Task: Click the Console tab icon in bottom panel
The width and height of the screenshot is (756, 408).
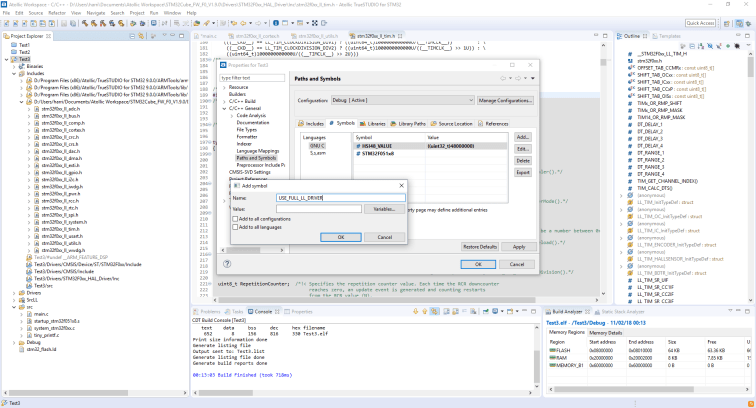Action: point(249,311)
